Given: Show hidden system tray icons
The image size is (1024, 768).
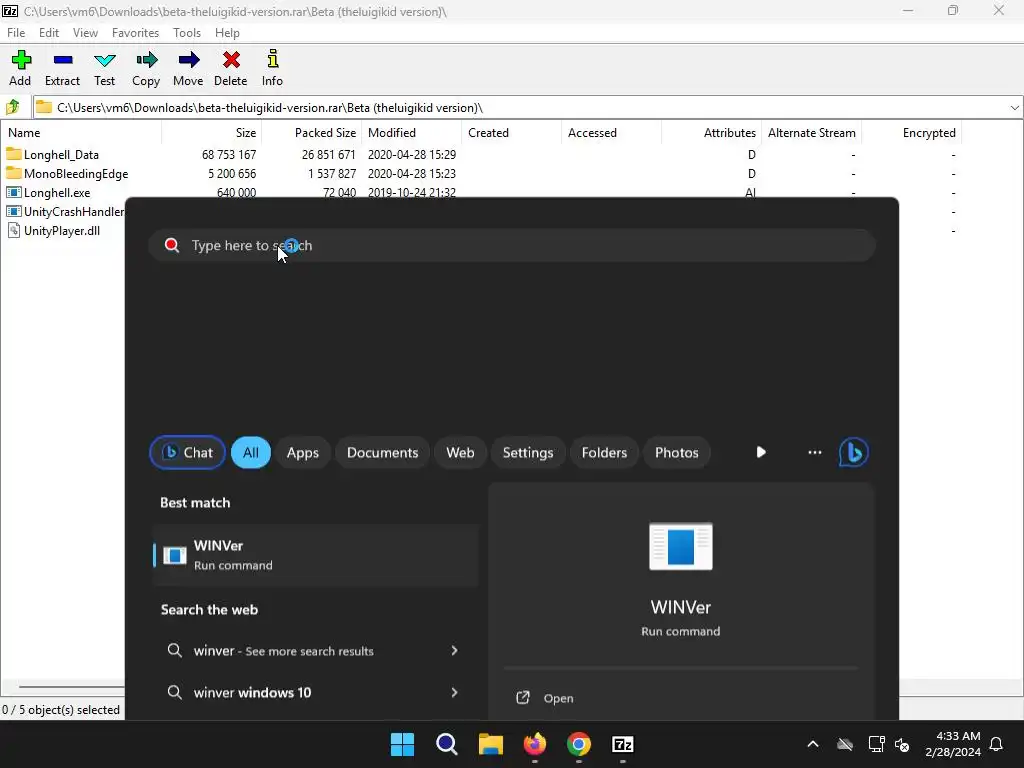Looking at the screenshot, I should point(813,744).
